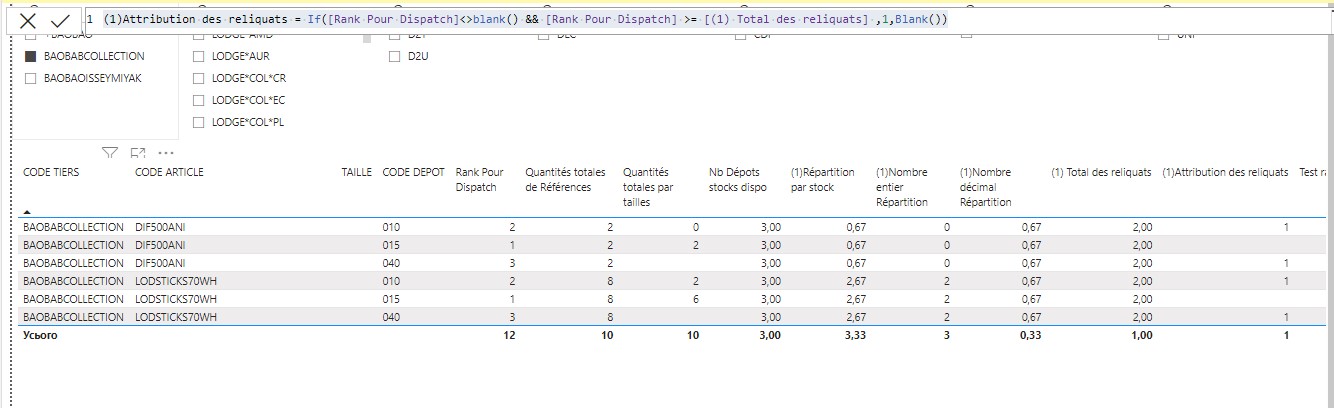Screen dimensions: 1334x408
Task: Click total Nombre décimal value 0,33
Action: click(x=1028, y=335)
